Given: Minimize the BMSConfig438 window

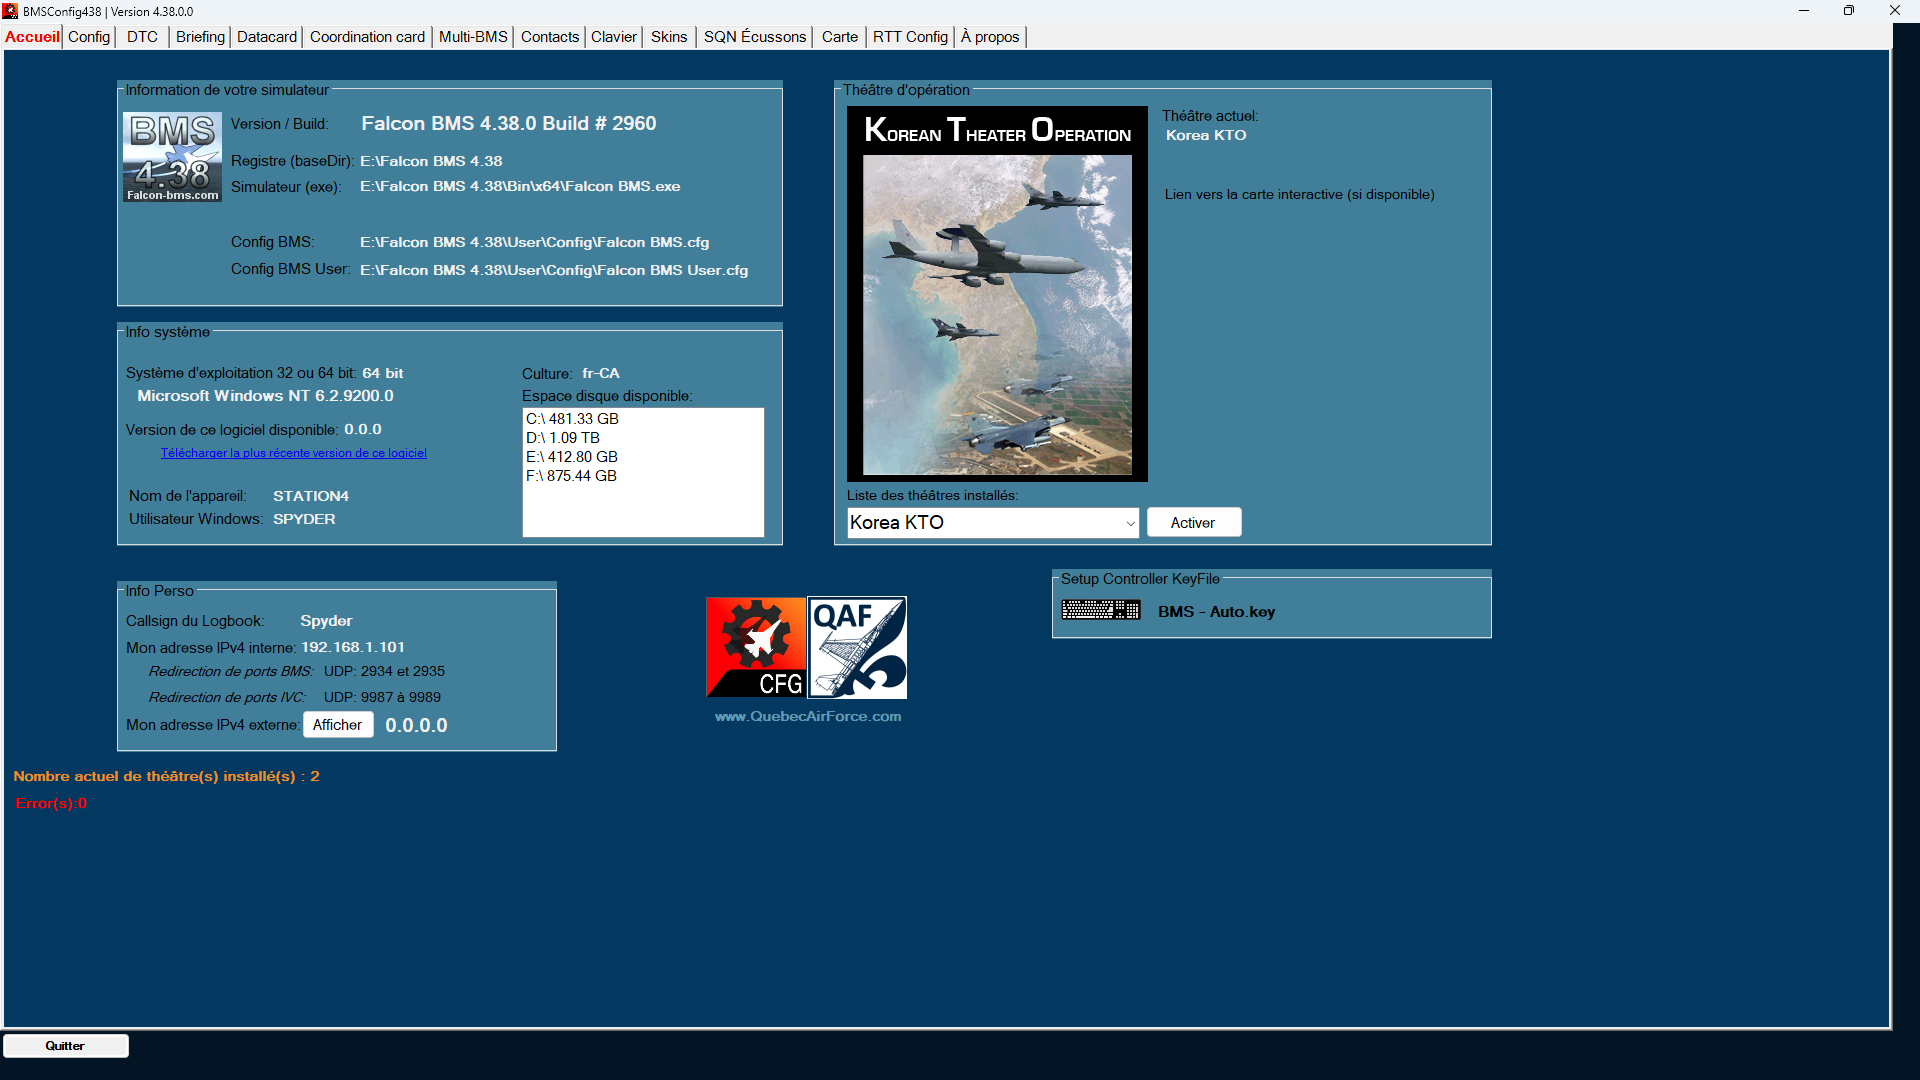Looking at the screenshot, I should (1804, 11).
